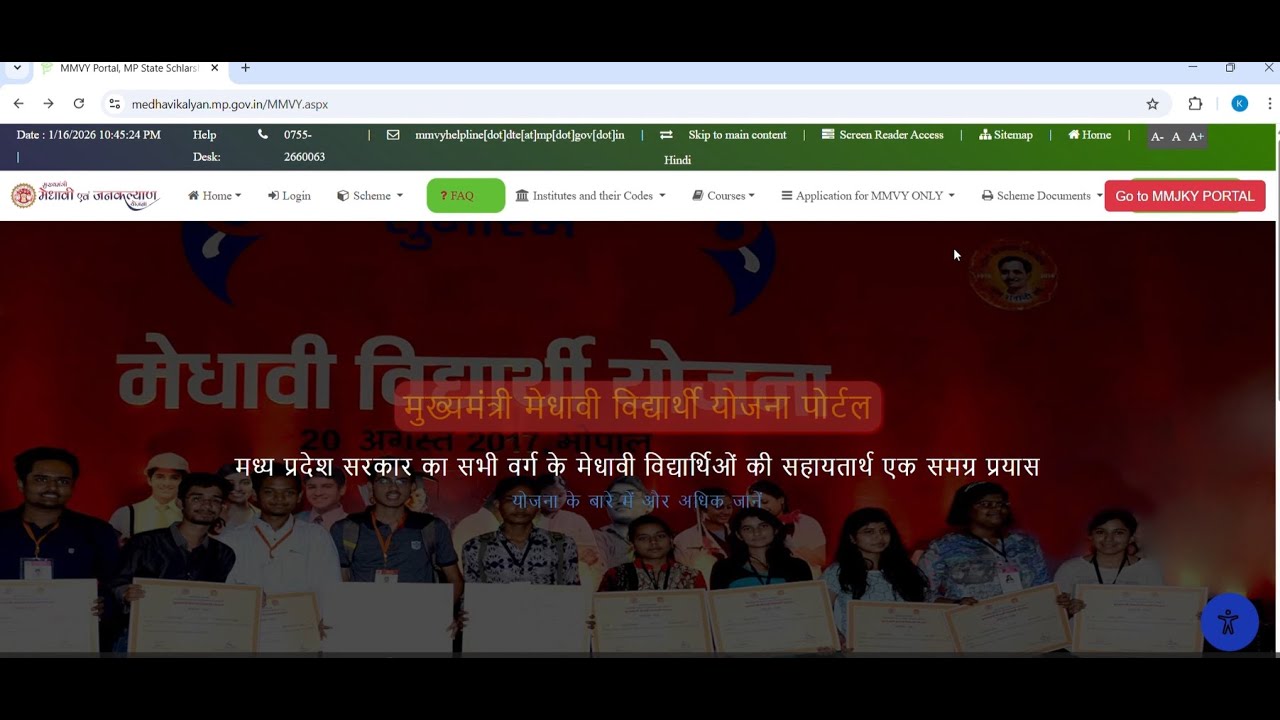Click Home link in top green bar
The height and width of the screenshot is (720, 1280).
1089,135
